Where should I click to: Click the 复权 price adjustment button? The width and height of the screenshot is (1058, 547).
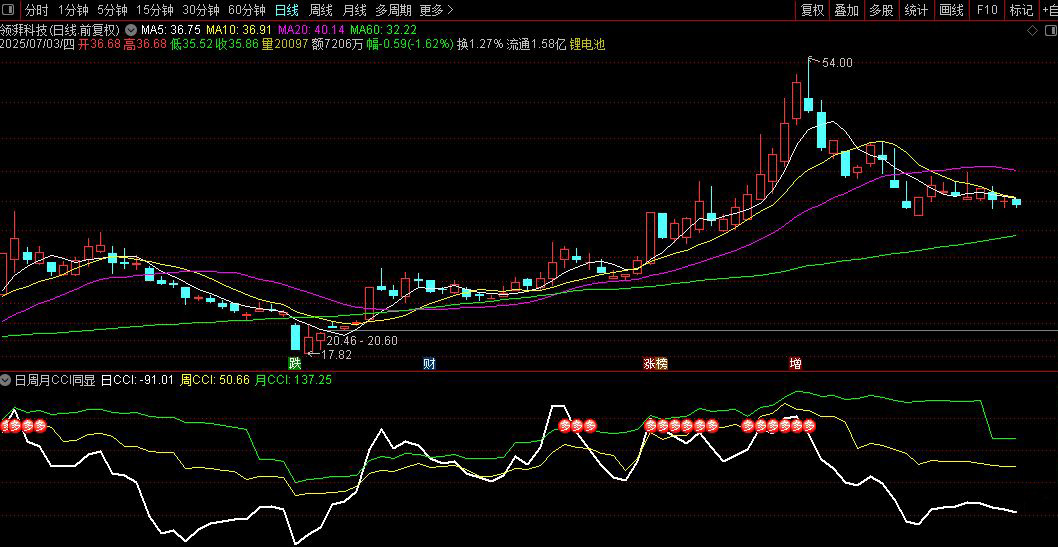(812, 10)
